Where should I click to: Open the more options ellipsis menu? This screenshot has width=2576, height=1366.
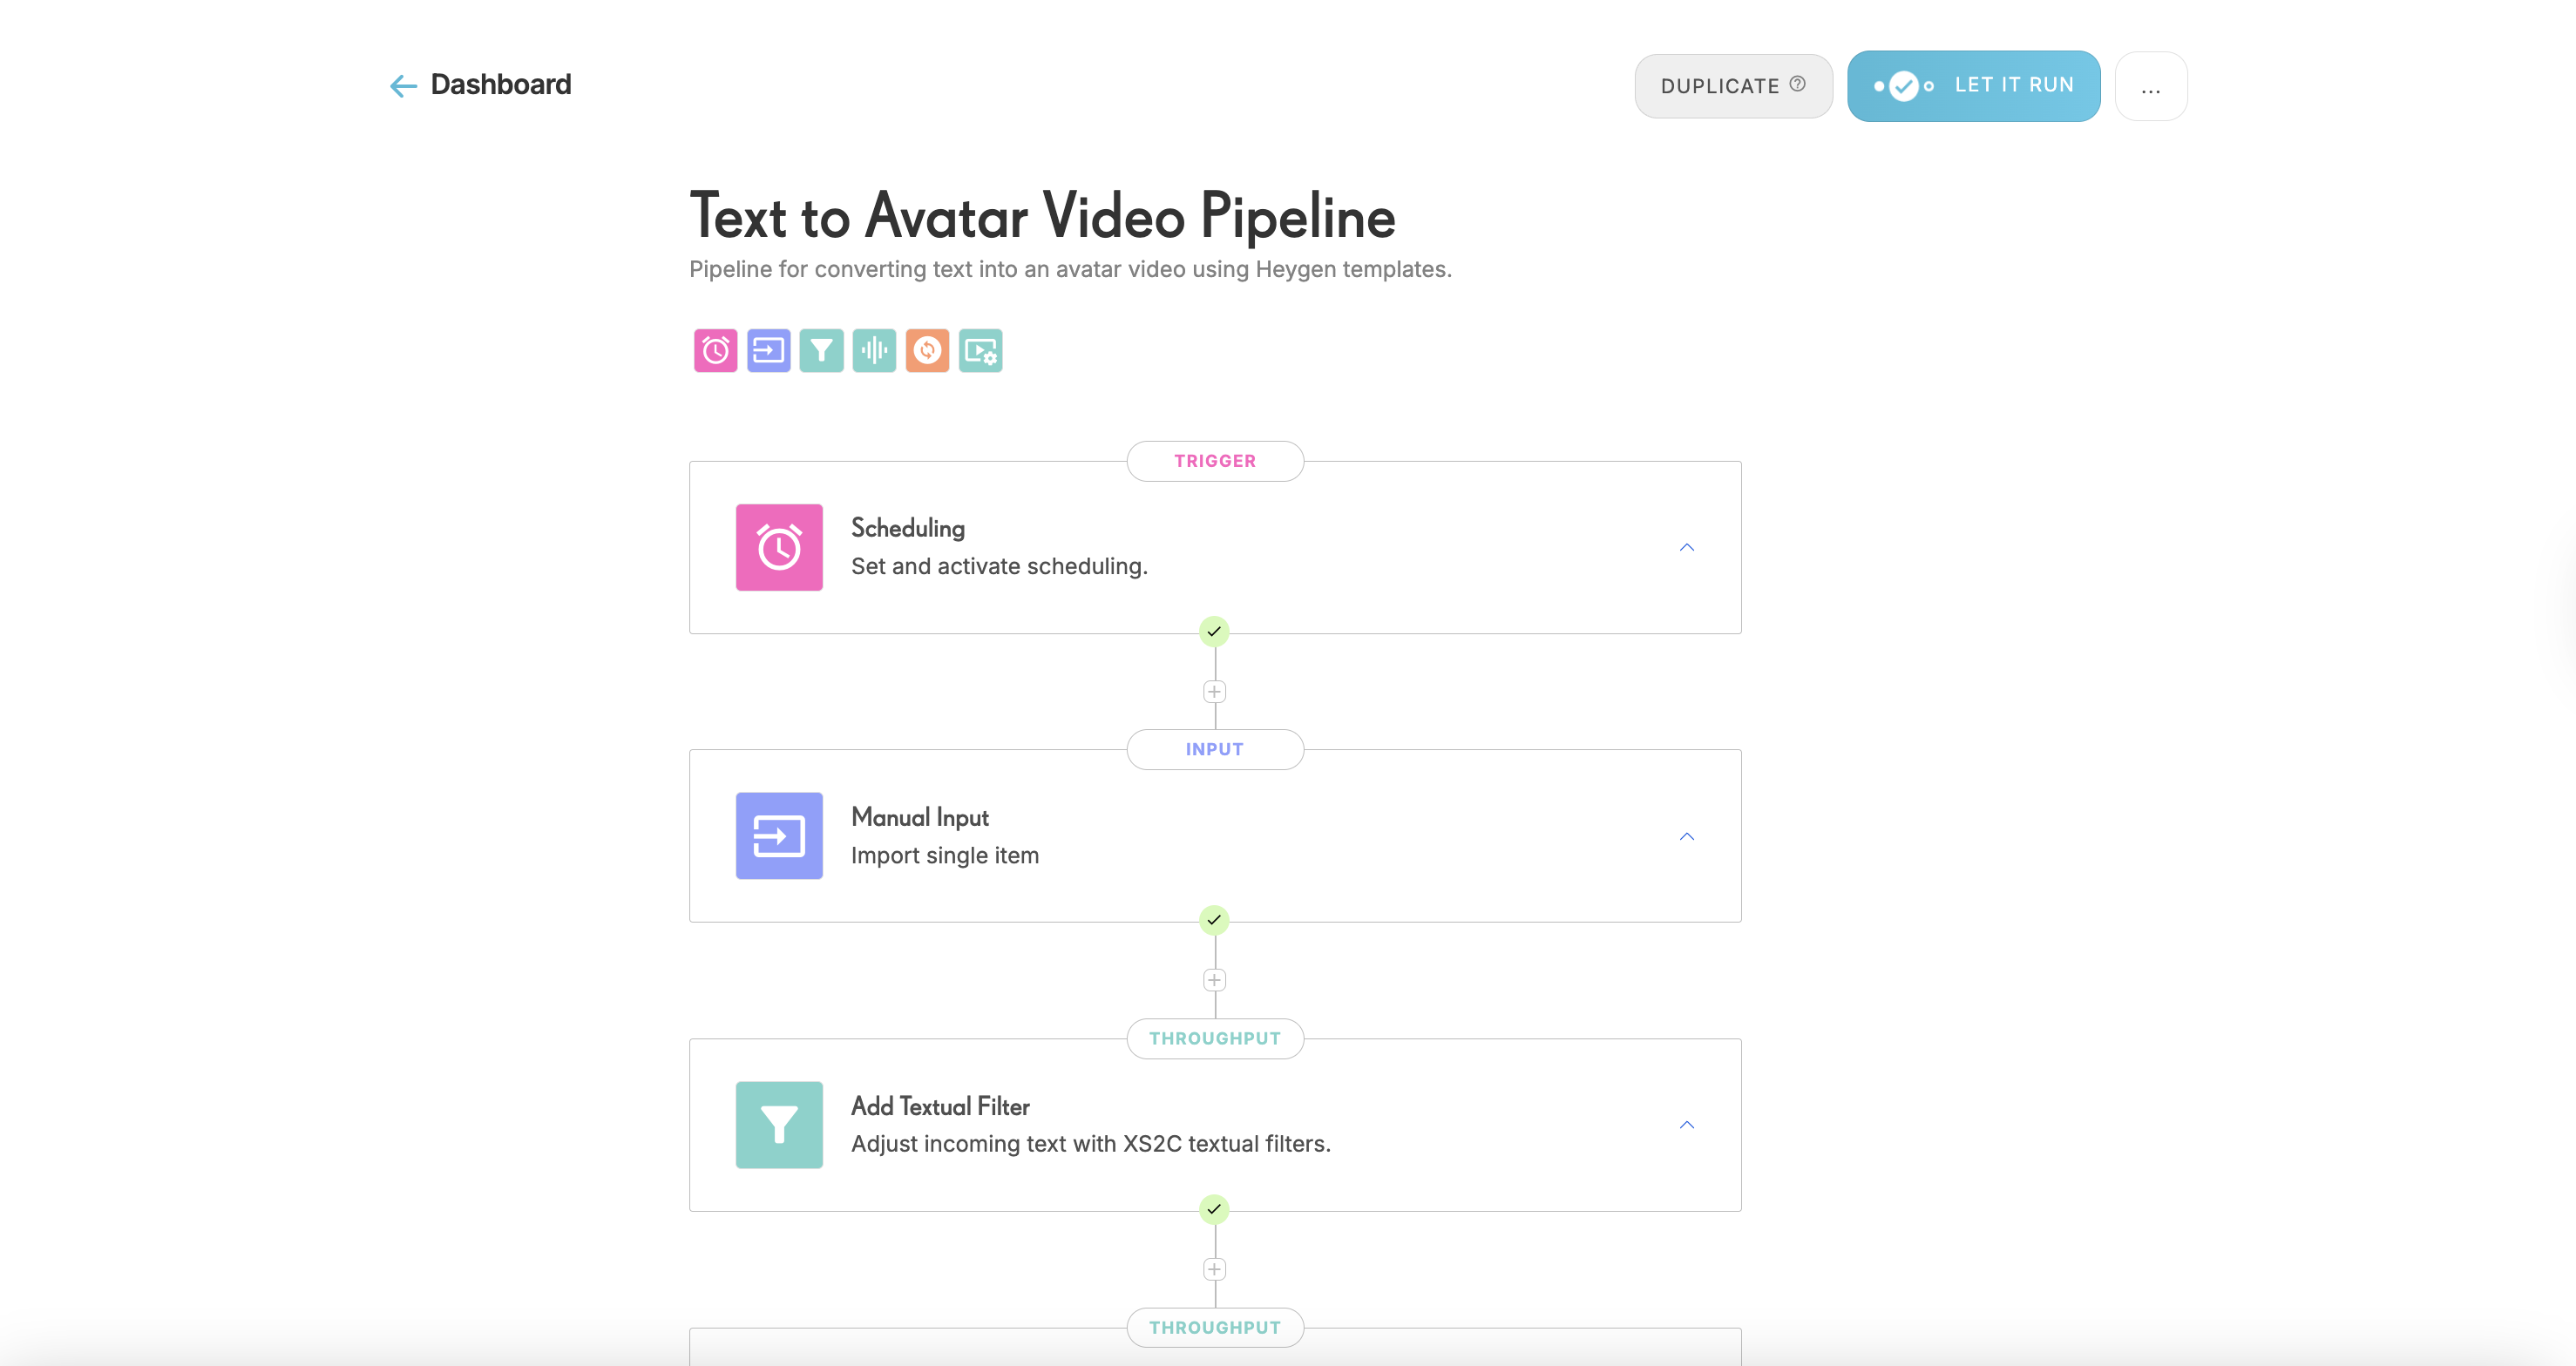tap(2151, 85)
